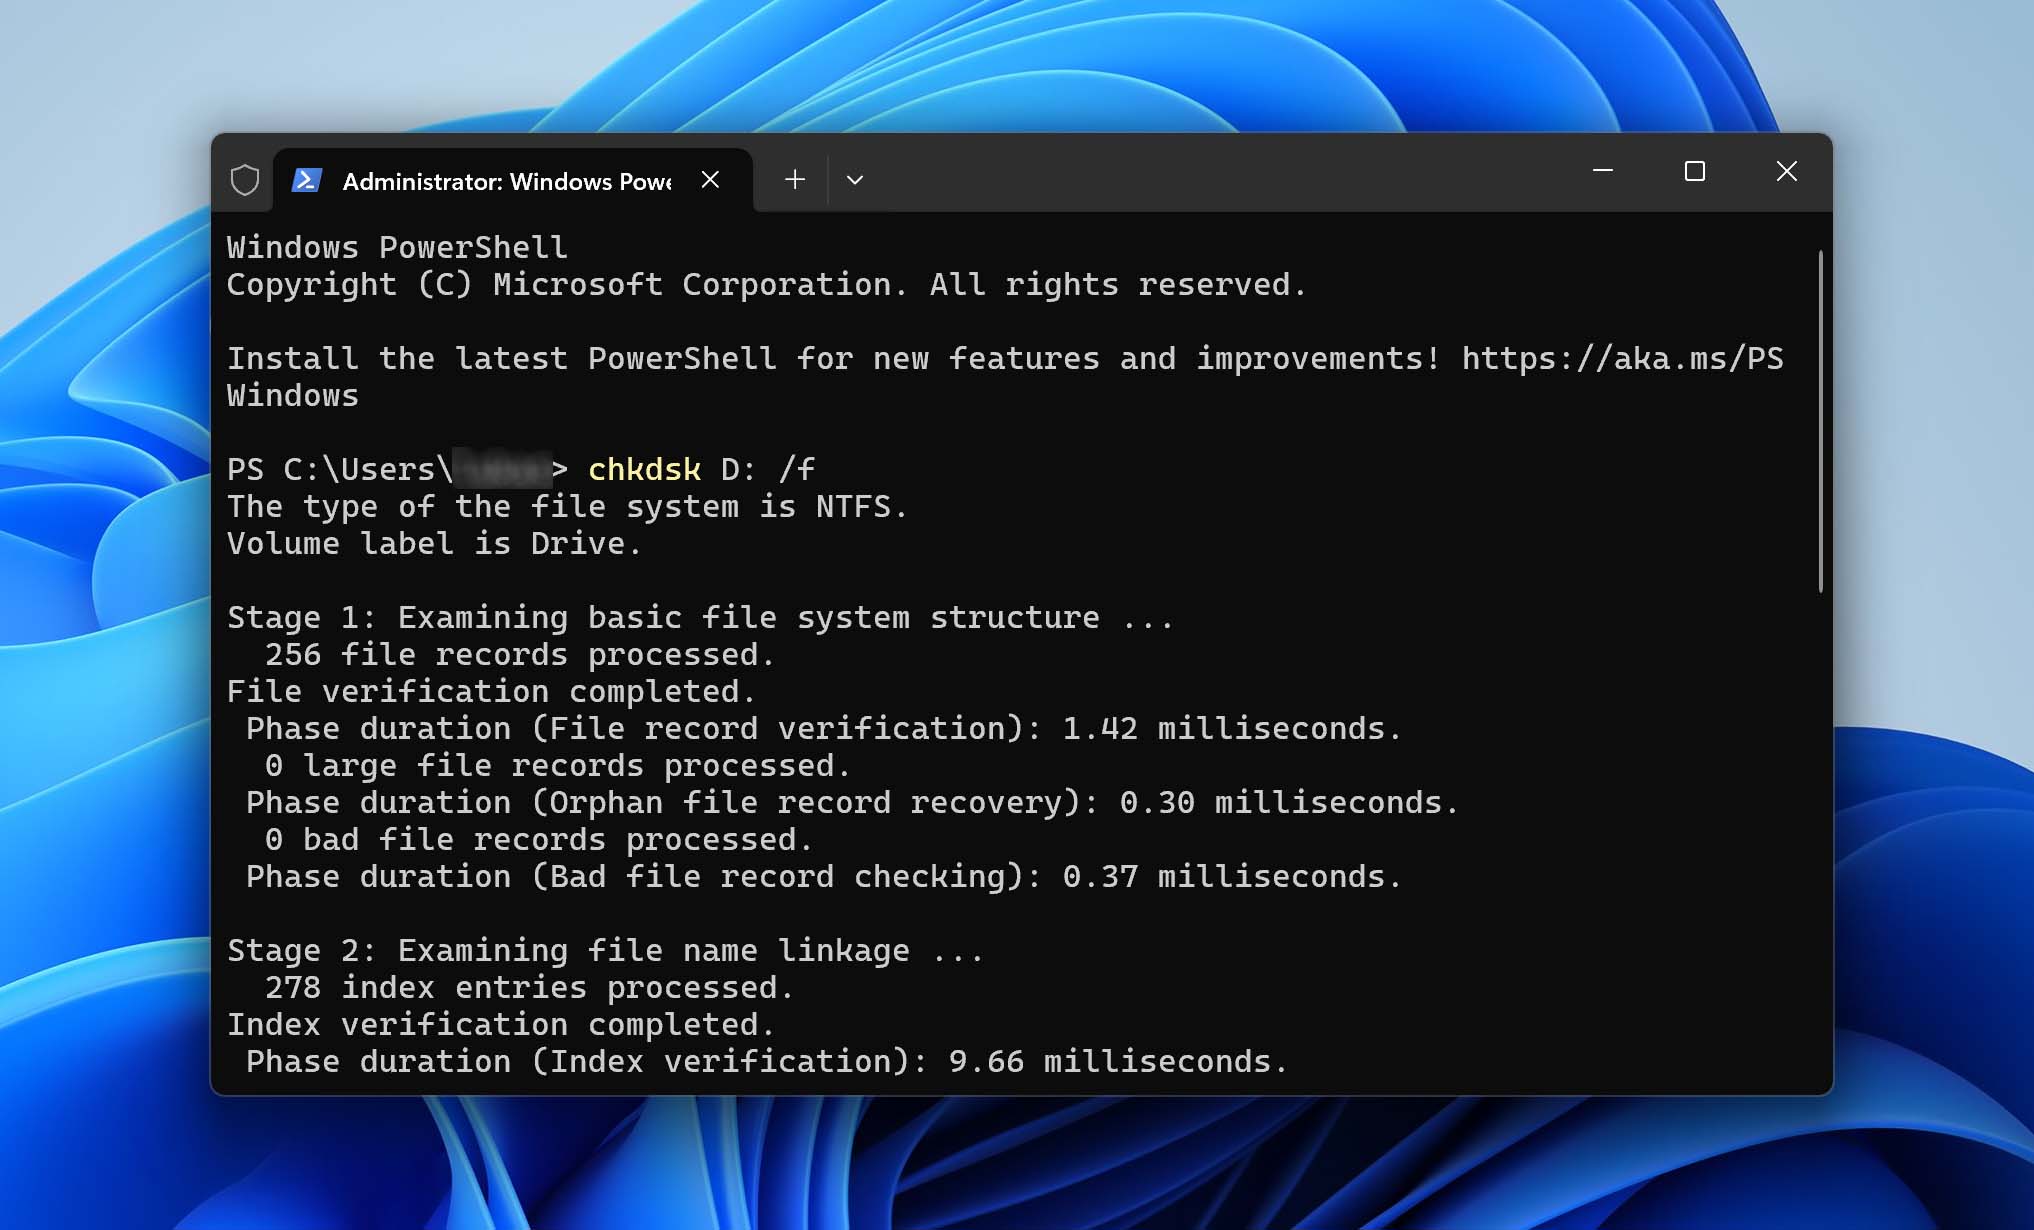
Task: Open a new terminal tab with the plus icon
Action: coord(794,179)
